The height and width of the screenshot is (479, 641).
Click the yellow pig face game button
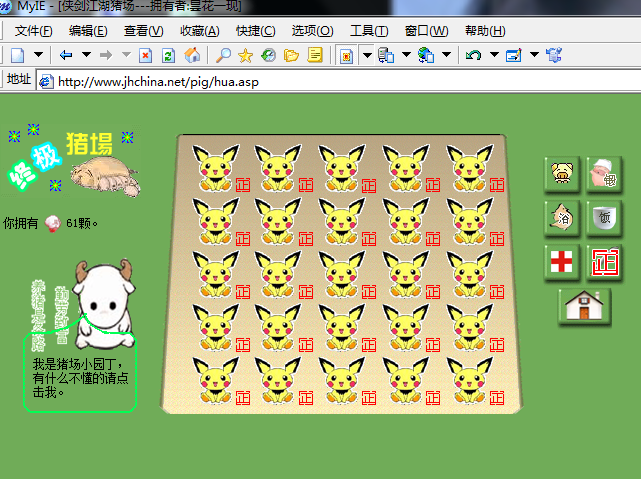(x=562, y=173)
